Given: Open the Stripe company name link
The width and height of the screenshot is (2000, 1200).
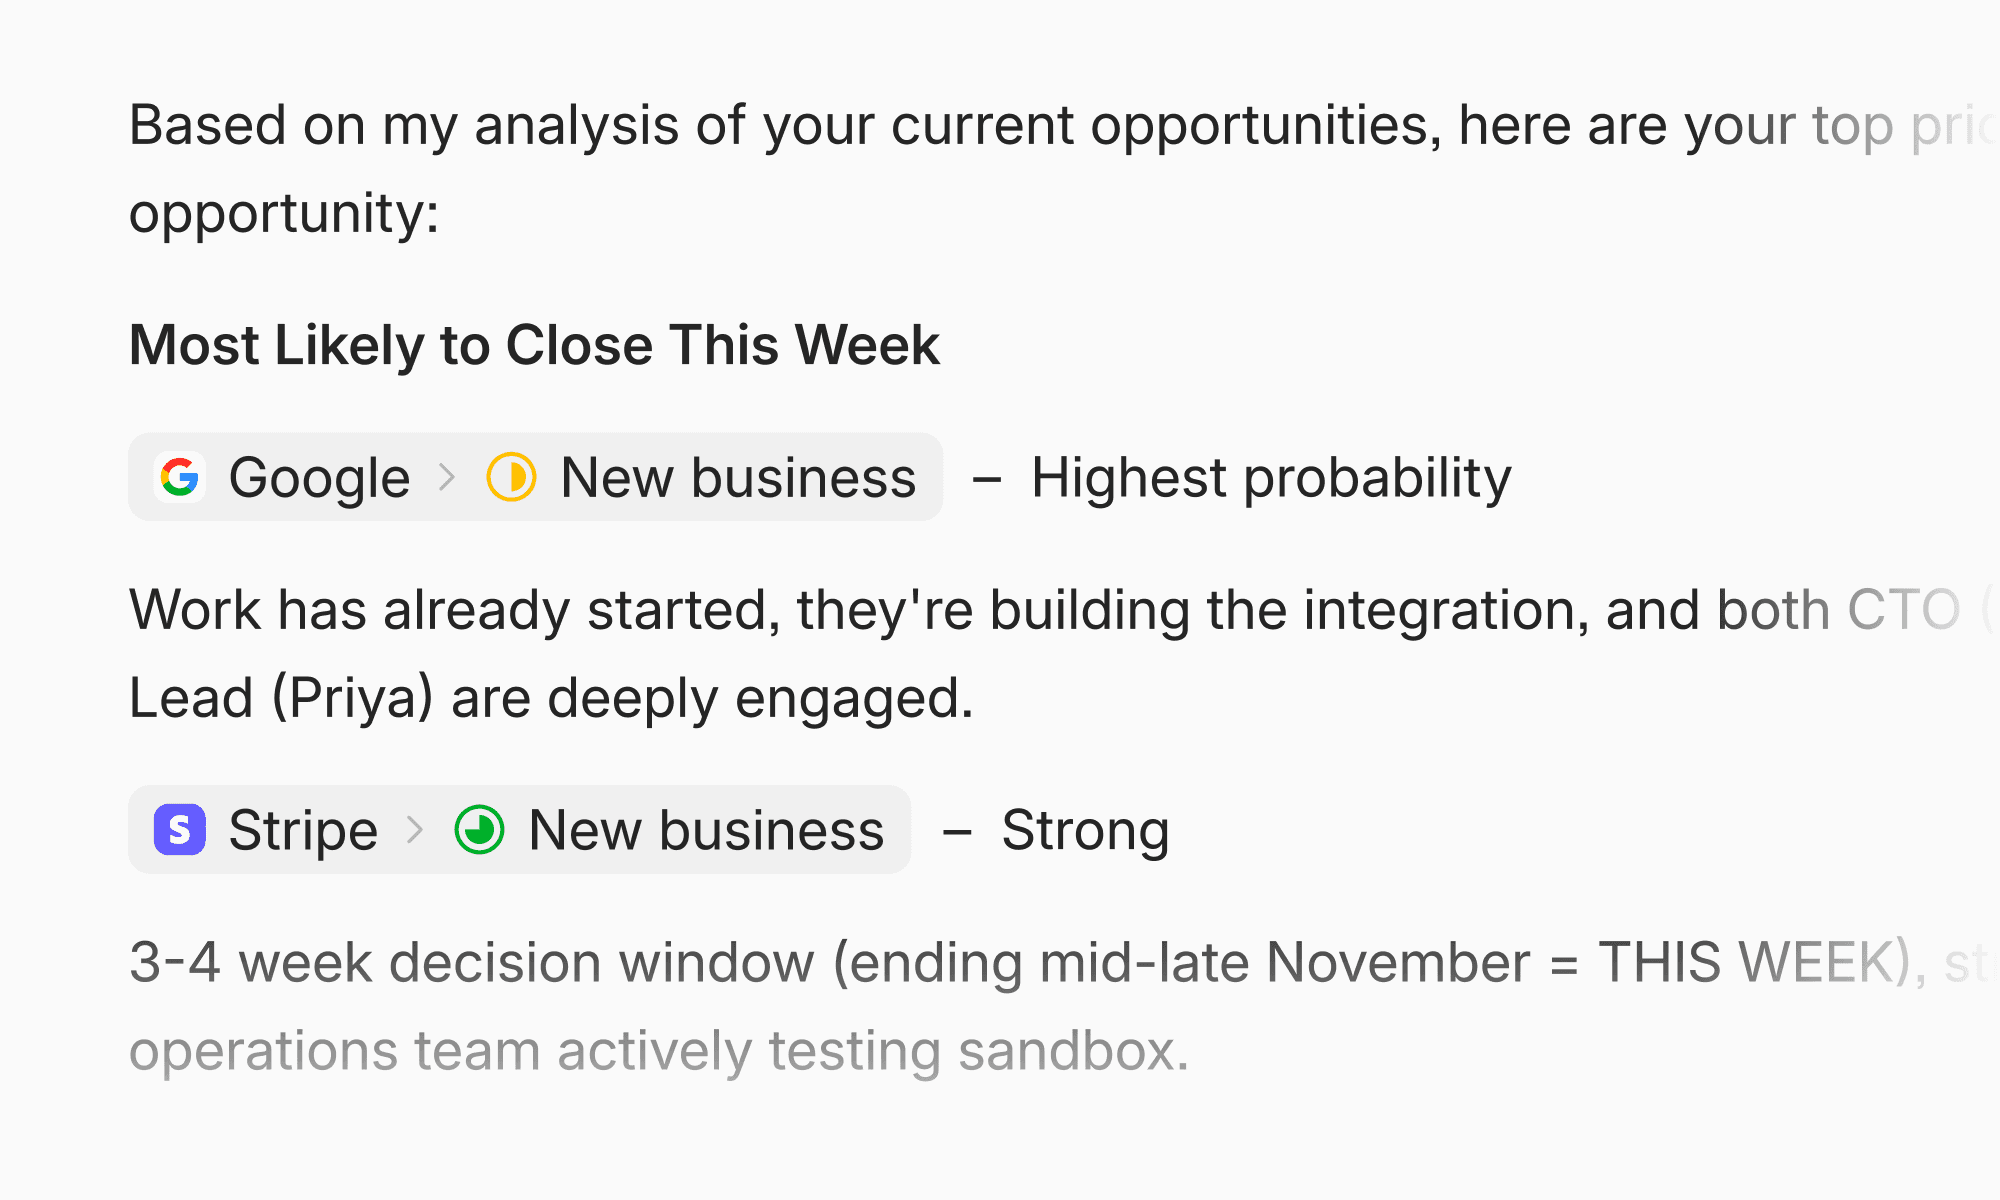Looking at the screenshot, I should point(303,830).
